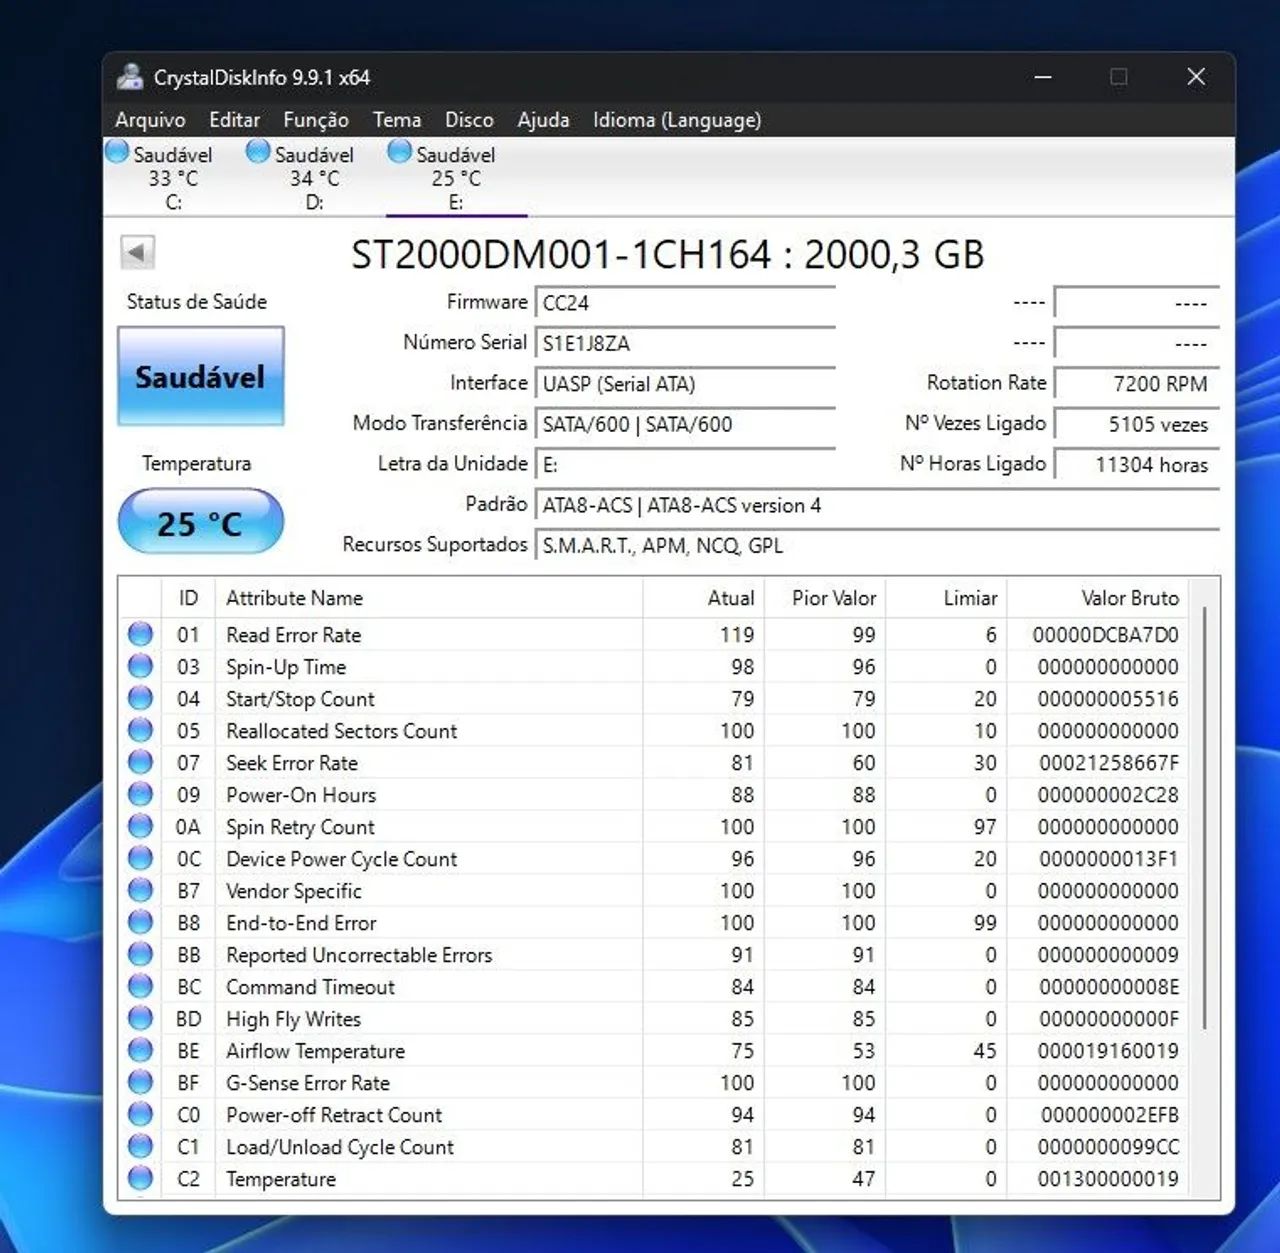
Task: Click status orb for Power-On Hours
Action: click(140, 794)
